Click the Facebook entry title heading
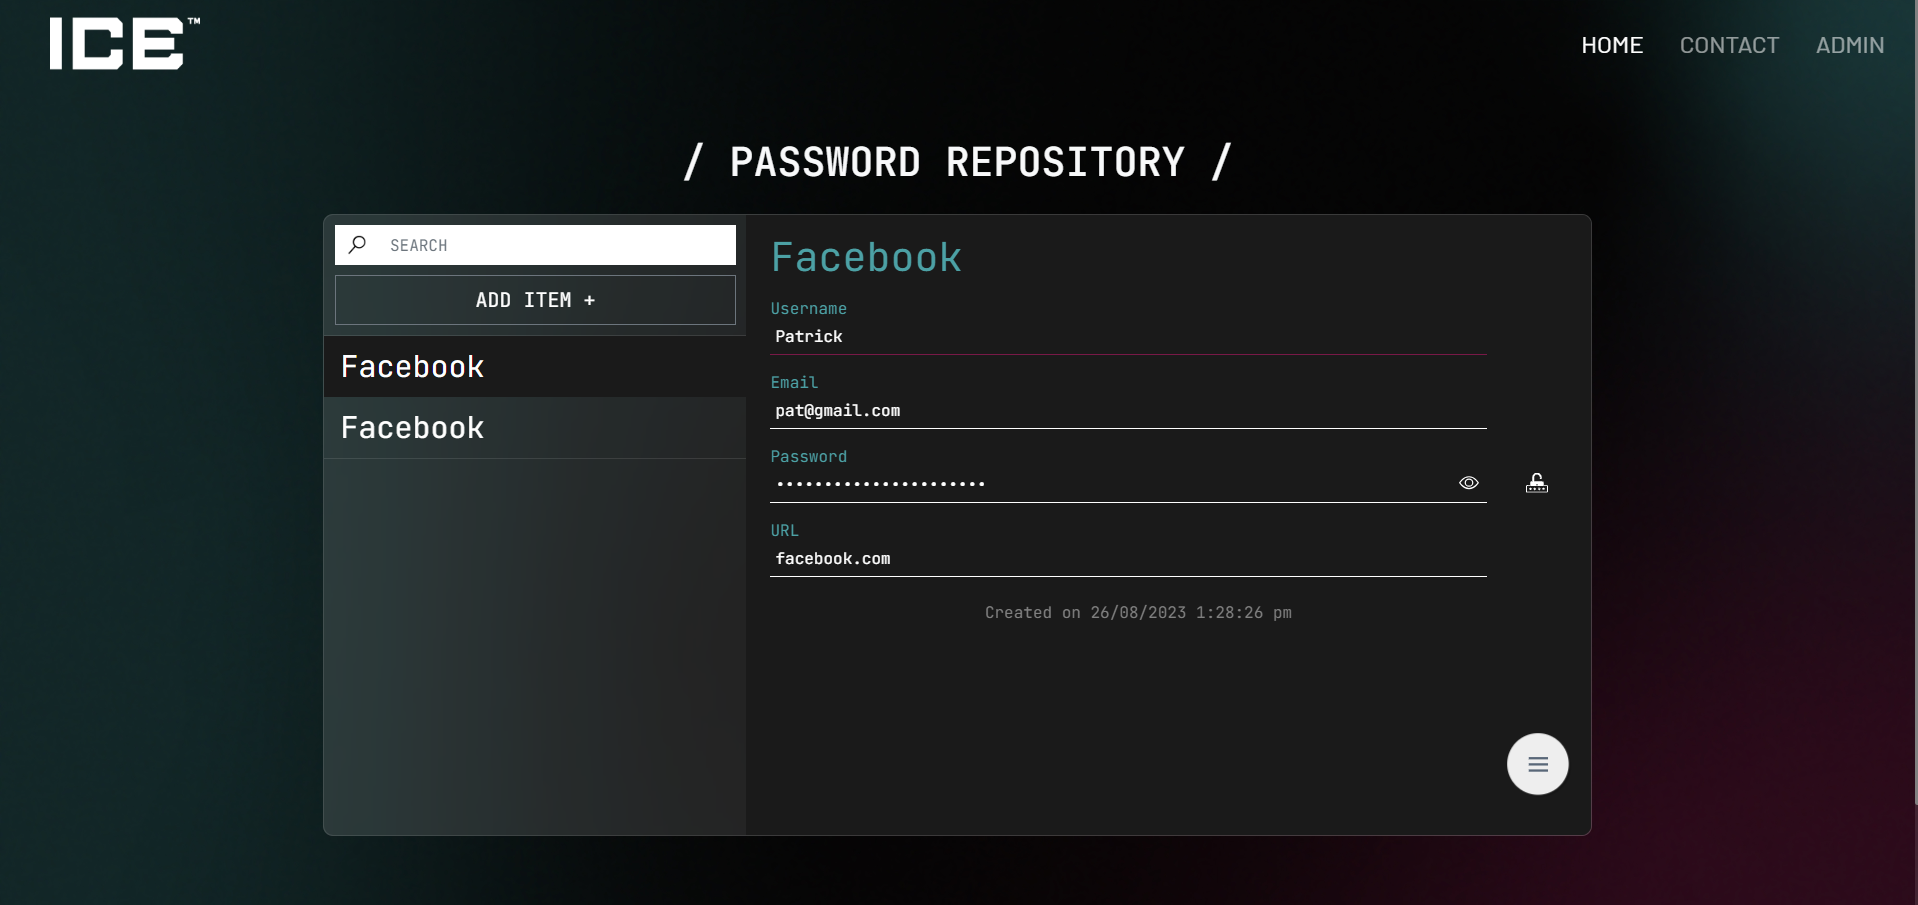Screen dimensions: 1918x905 pyautogui.click(x=866, y=258)
